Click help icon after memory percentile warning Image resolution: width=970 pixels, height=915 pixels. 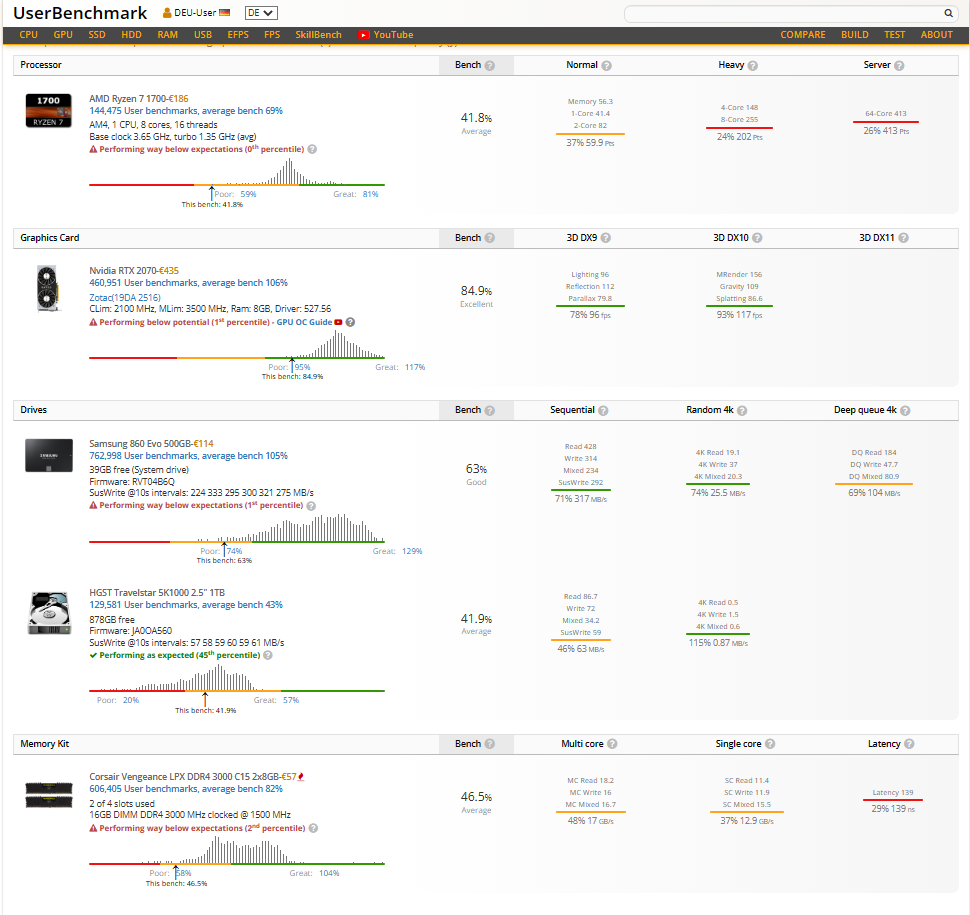coord(313,828)
